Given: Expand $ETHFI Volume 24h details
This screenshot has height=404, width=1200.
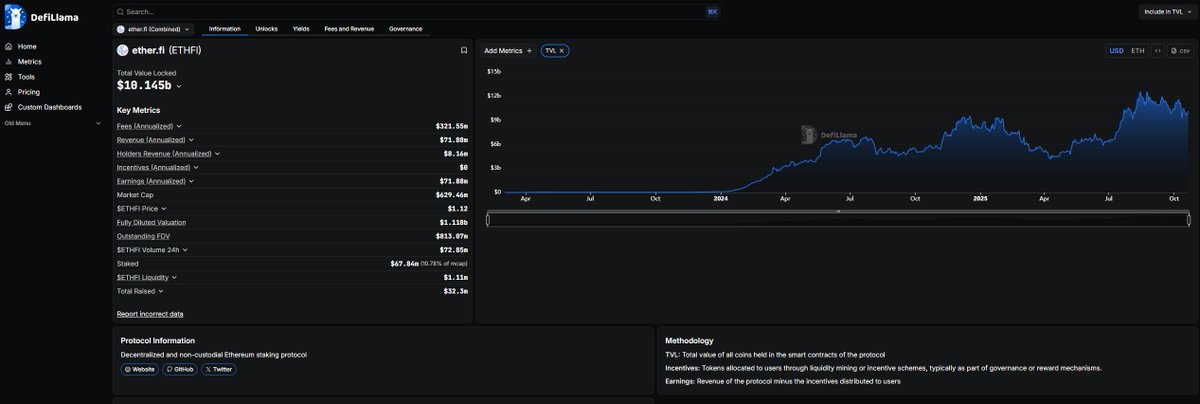Looking at the screenshot, I should pyautogui.click(x=185, y=249).
